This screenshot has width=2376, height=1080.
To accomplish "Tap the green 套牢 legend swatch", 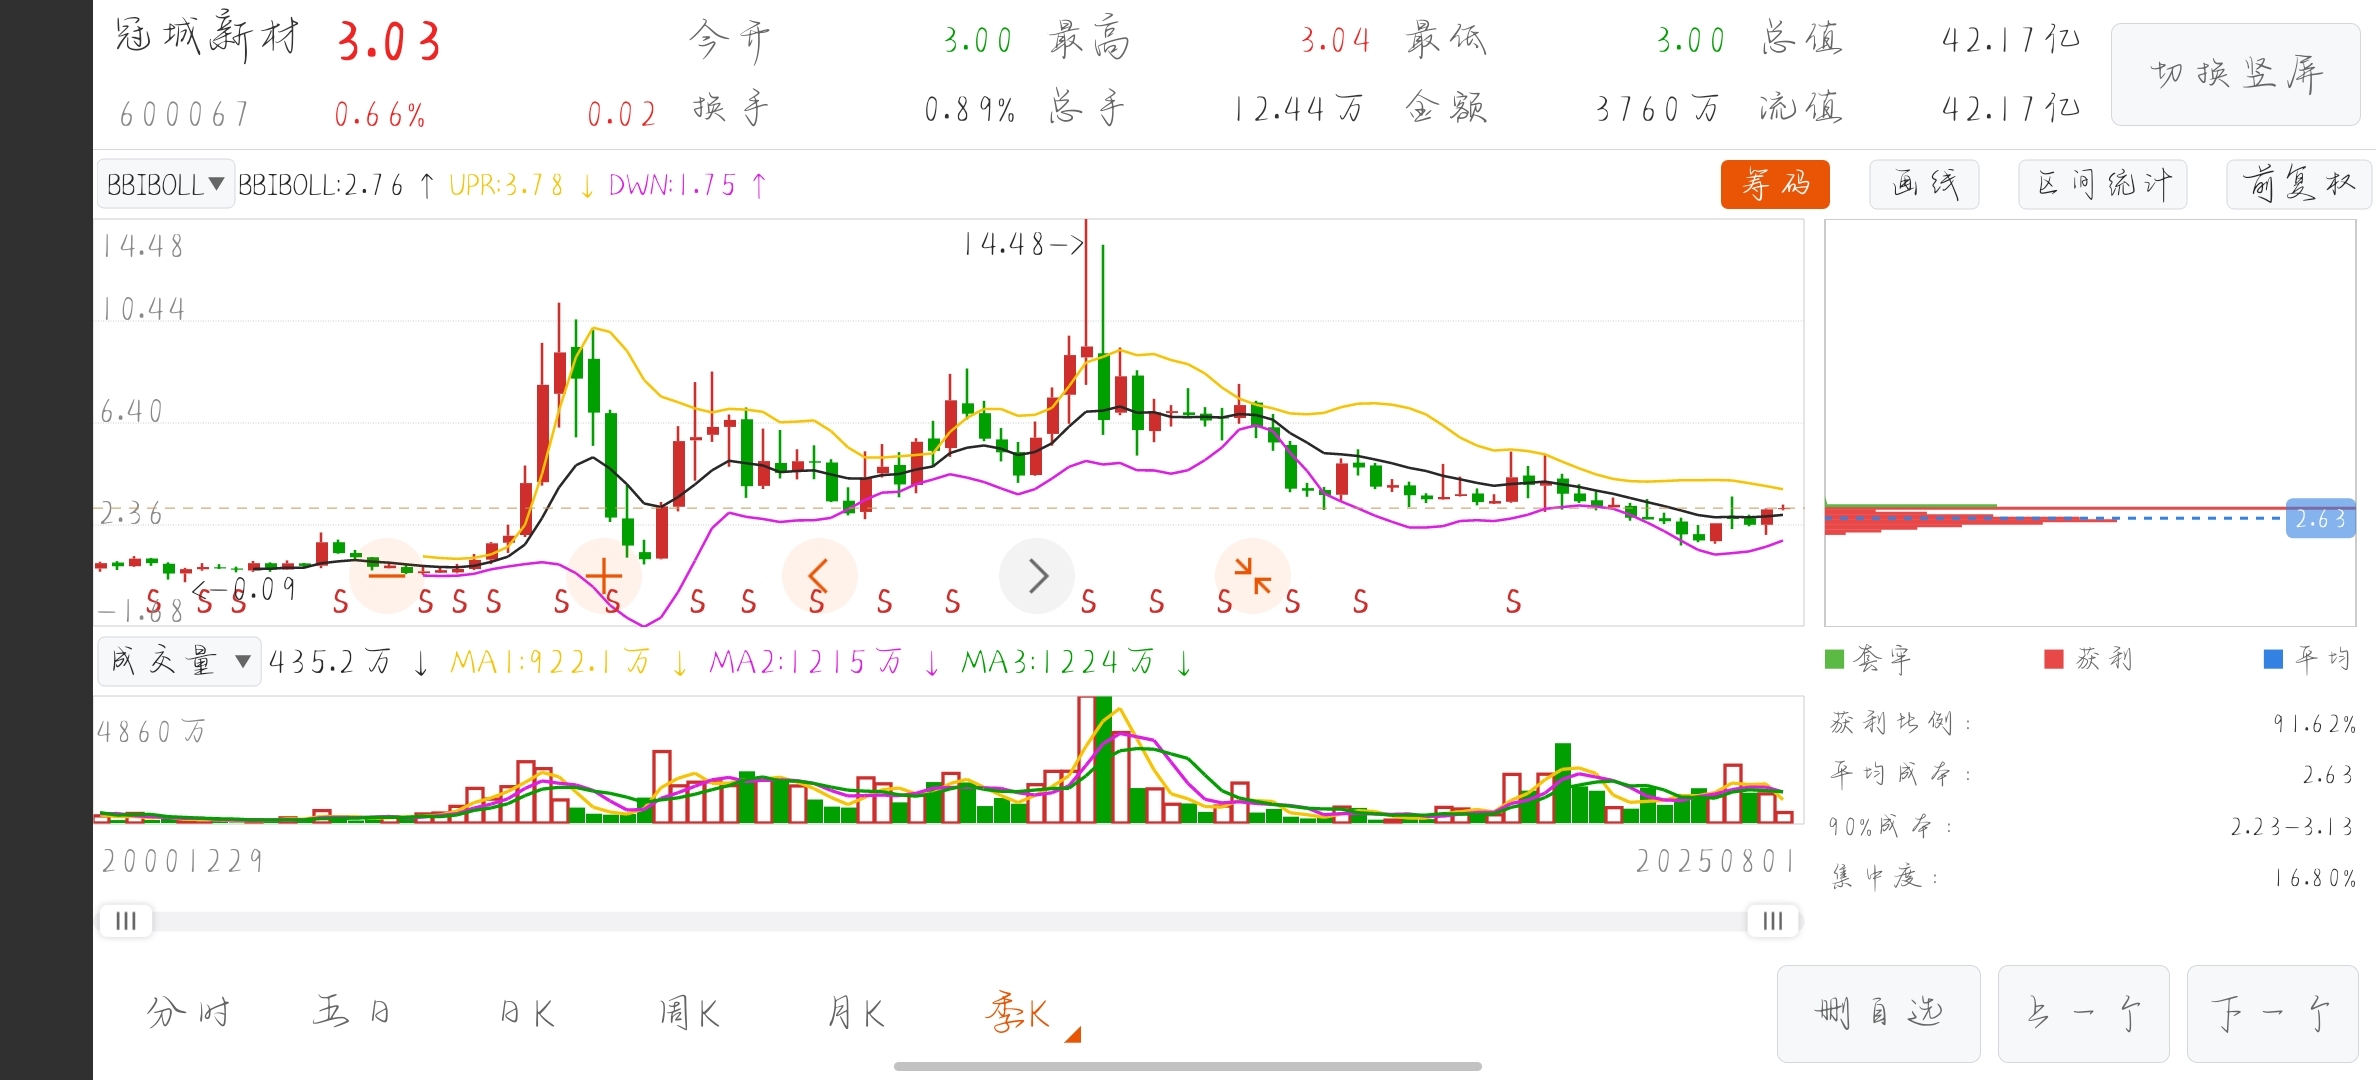I will (1834, 659).
